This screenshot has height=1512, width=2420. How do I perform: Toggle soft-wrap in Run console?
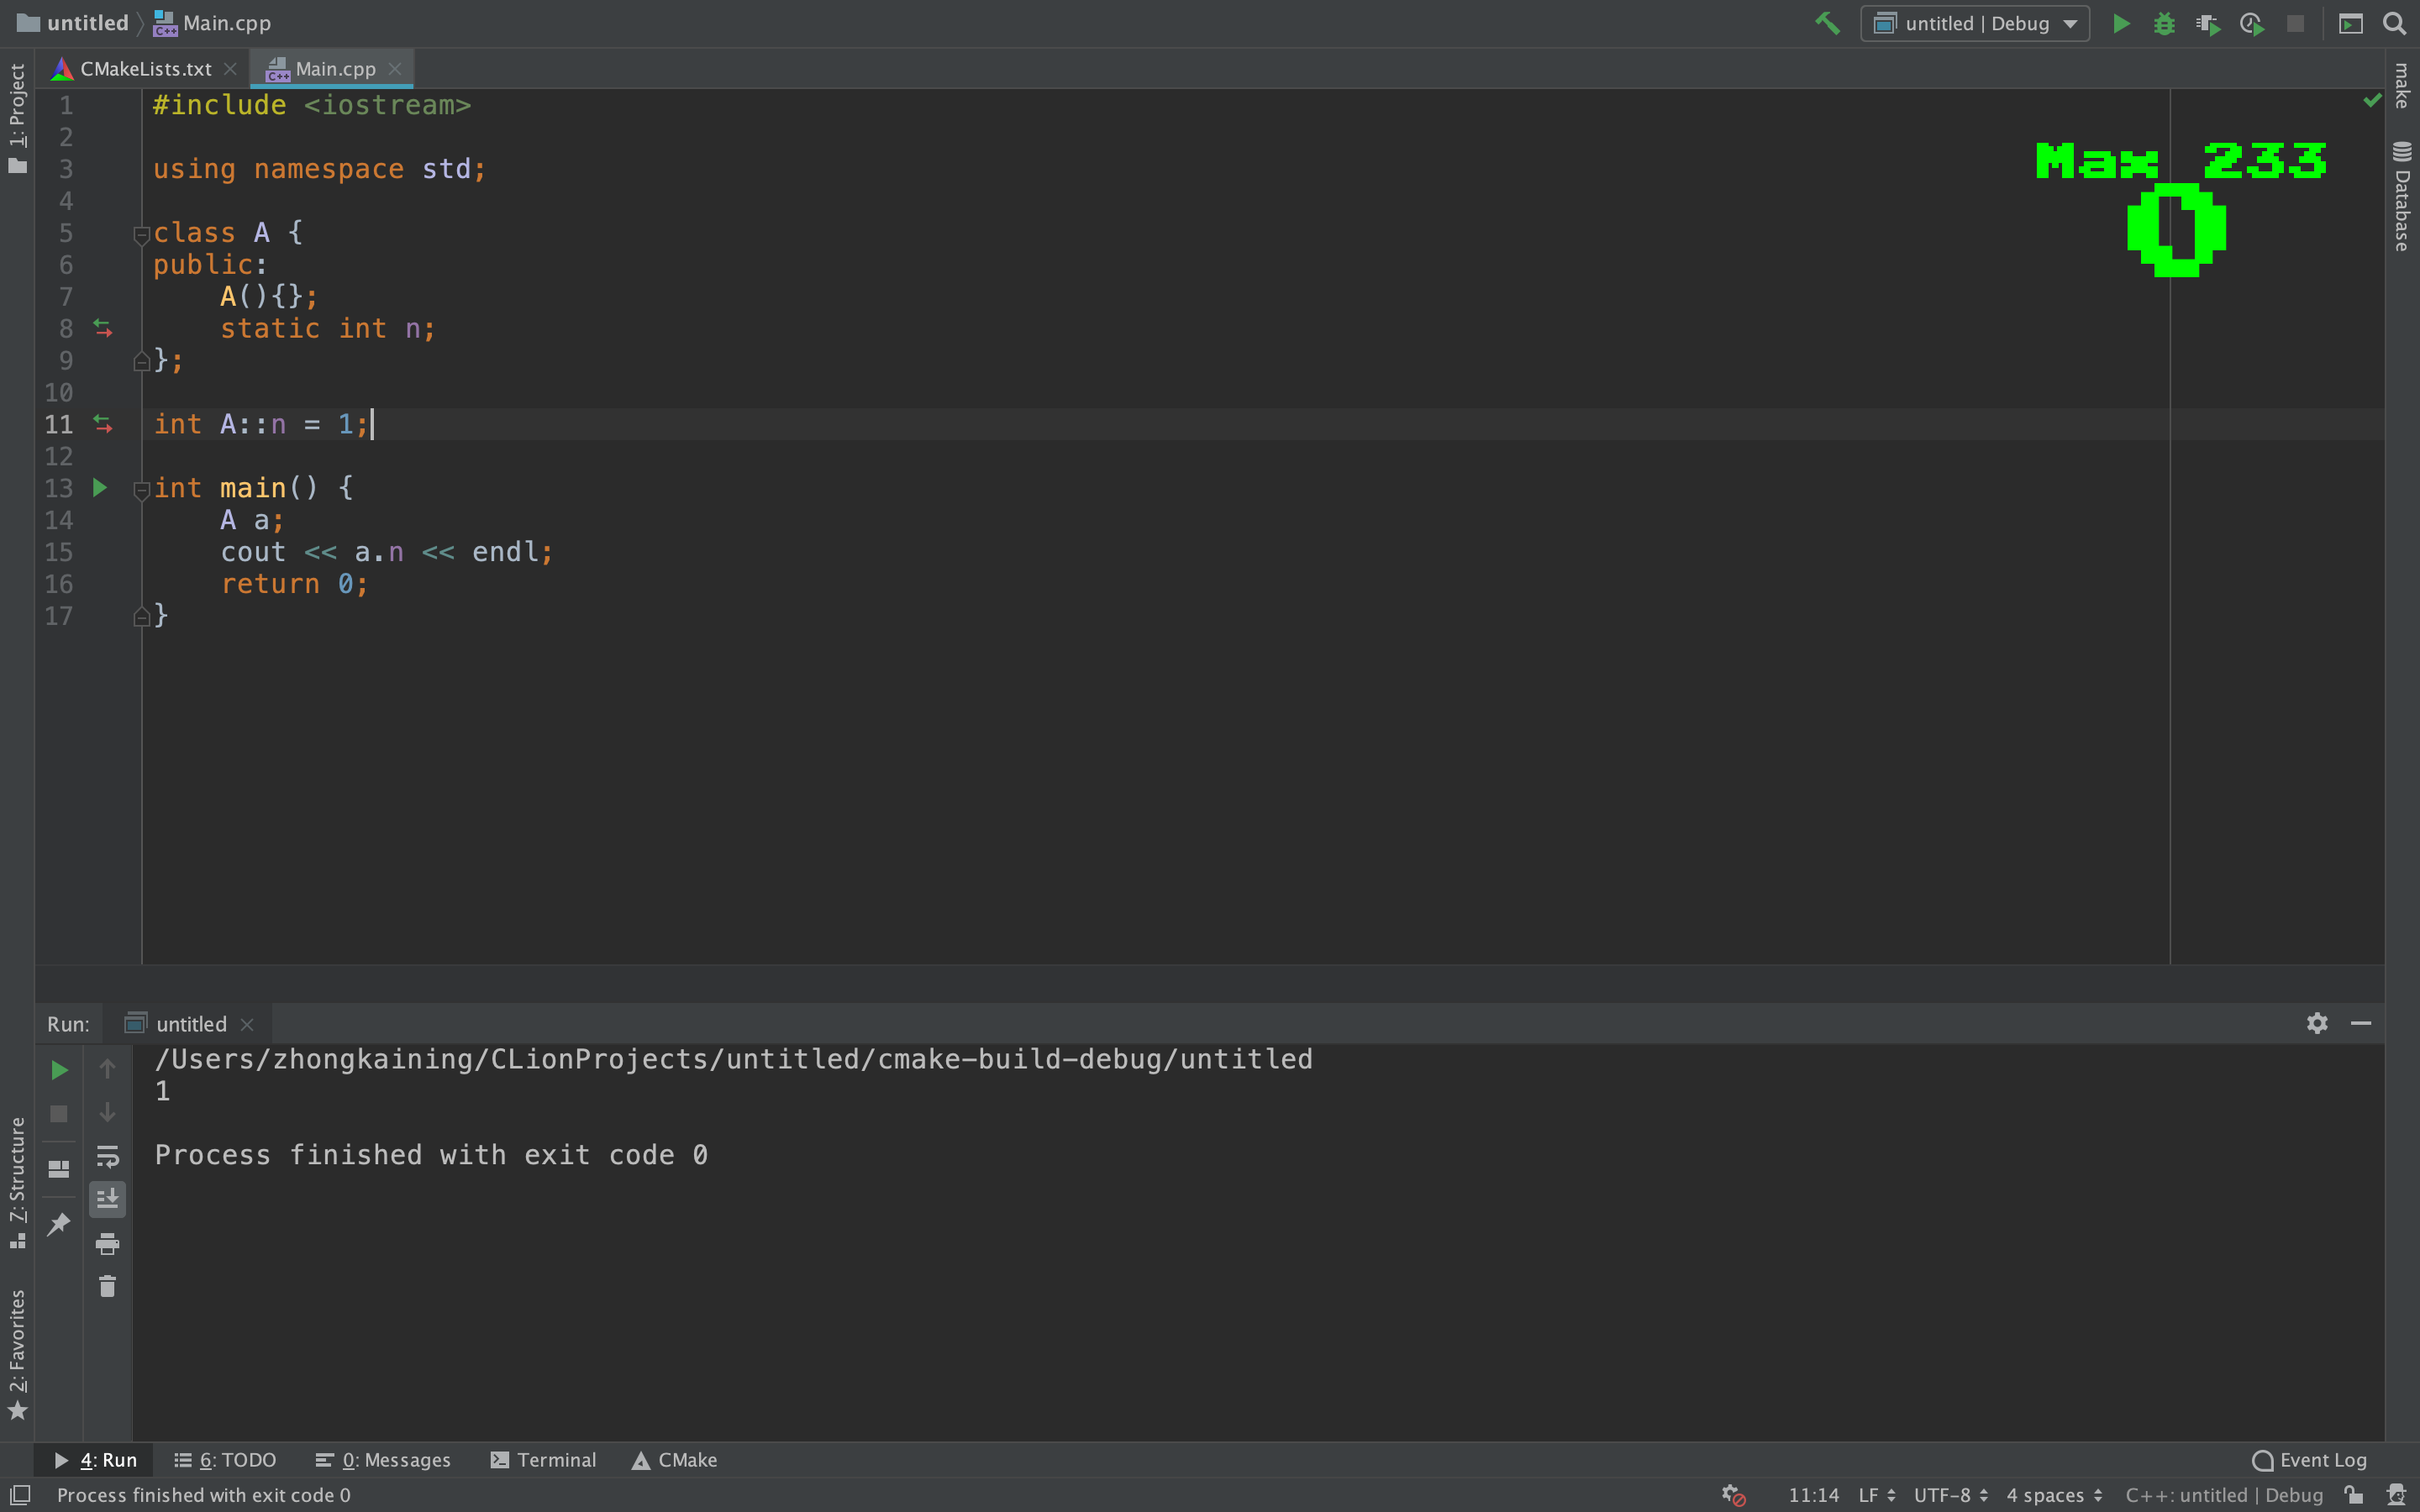click(x=107, y=1156)
